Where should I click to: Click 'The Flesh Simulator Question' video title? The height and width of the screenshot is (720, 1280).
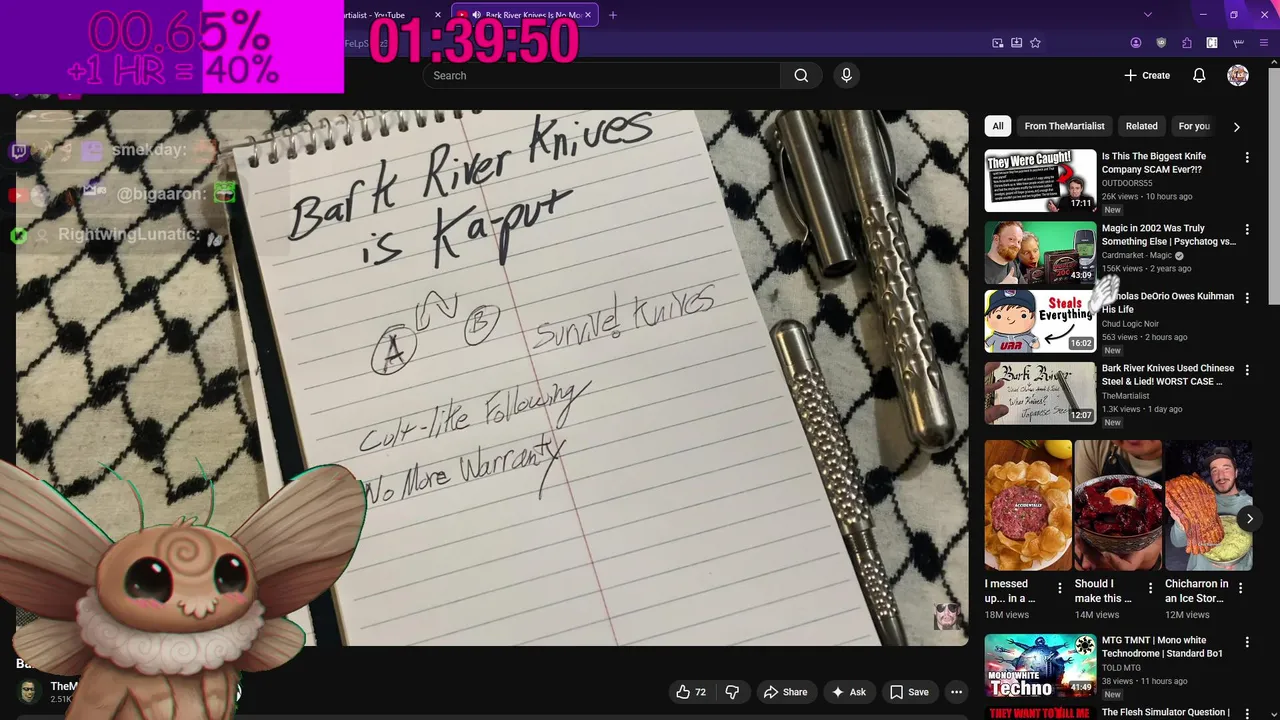pyautogui.click(x=1165, y=712)
